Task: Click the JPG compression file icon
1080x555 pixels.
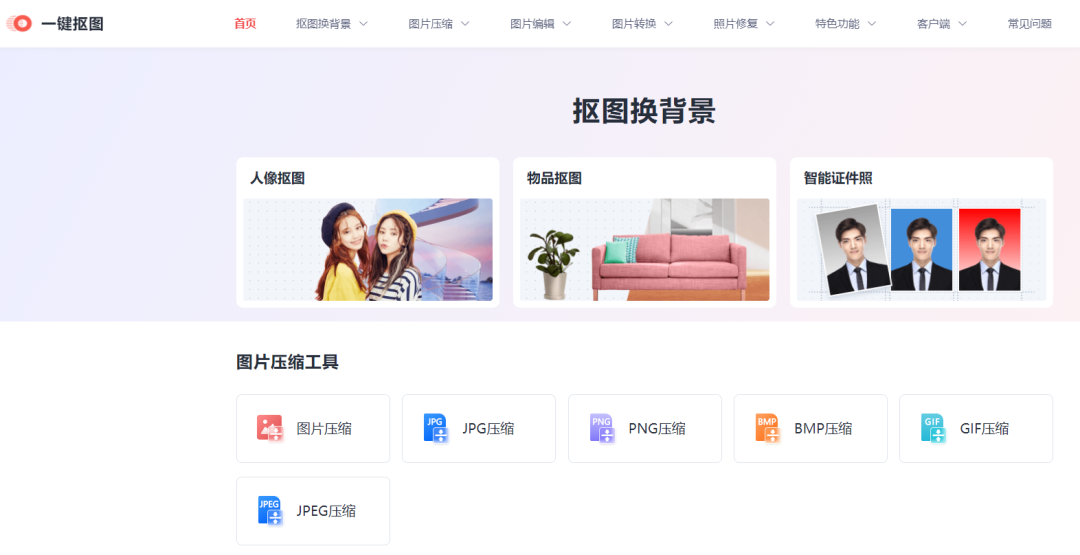Action: pyautogui.click(x=435, y=428)
